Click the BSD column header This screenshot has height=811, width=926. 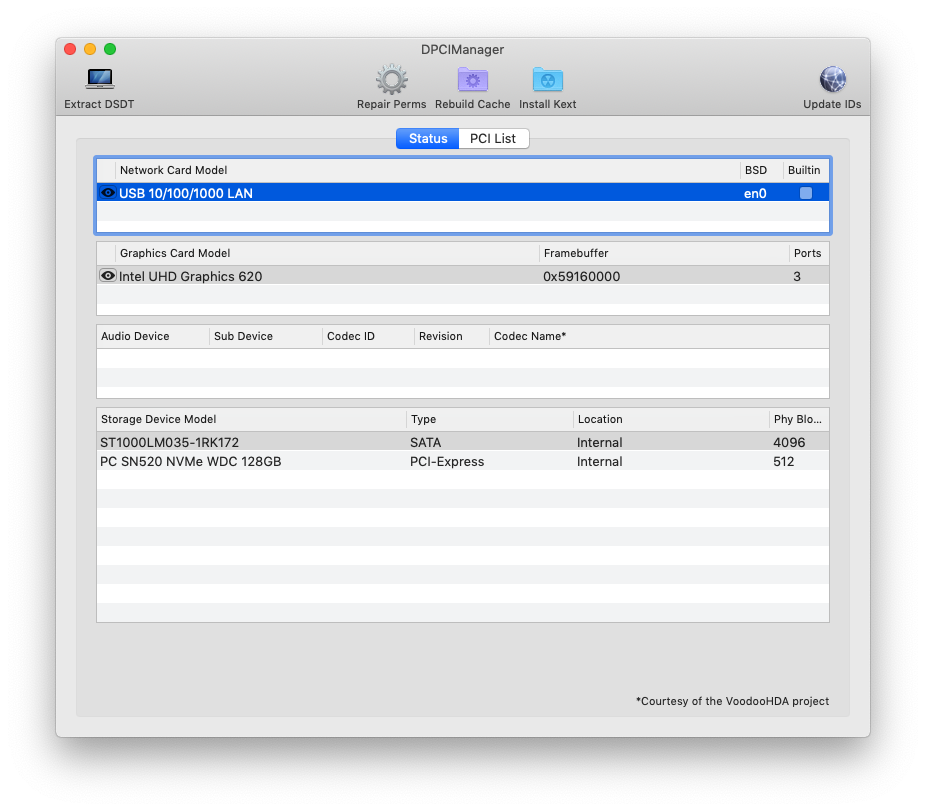pyautogui.click(x=761, y=170)
